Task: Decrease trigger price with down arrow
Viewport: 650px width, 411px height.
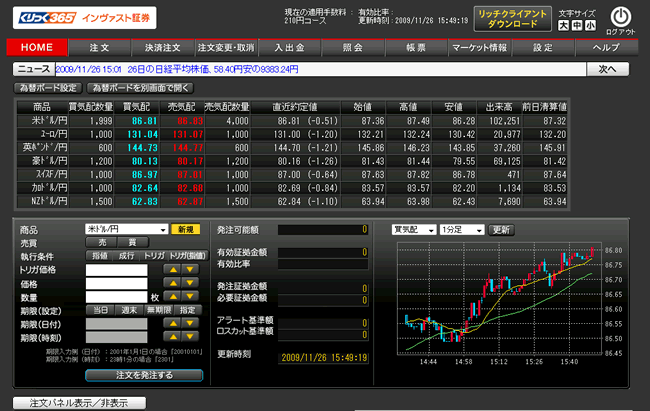Action: (x=190, y=270)
